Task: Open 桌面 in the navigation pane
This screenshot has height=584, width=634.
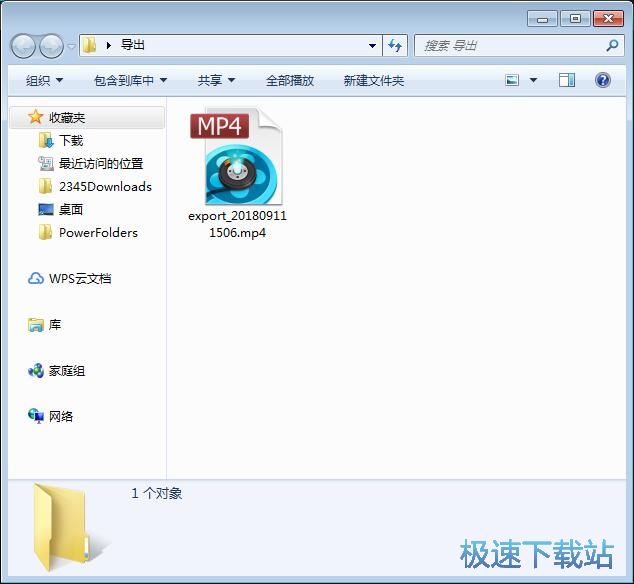Action: tap(71, 209)
